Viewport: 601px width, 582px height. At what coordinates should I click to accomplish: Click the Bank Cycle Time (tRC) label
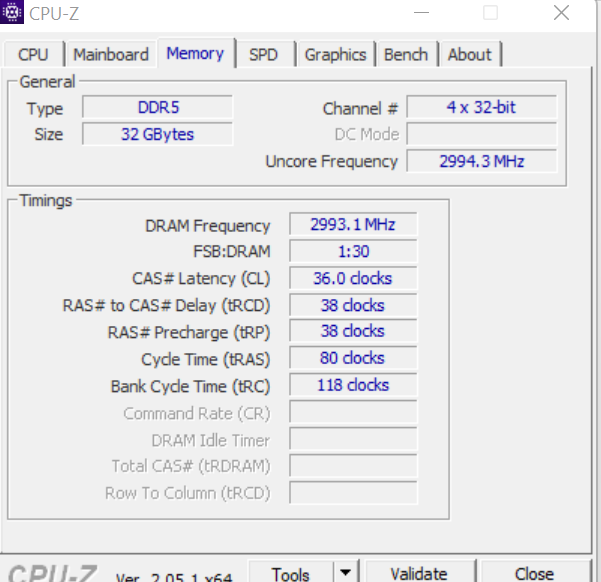coord(190,386)
